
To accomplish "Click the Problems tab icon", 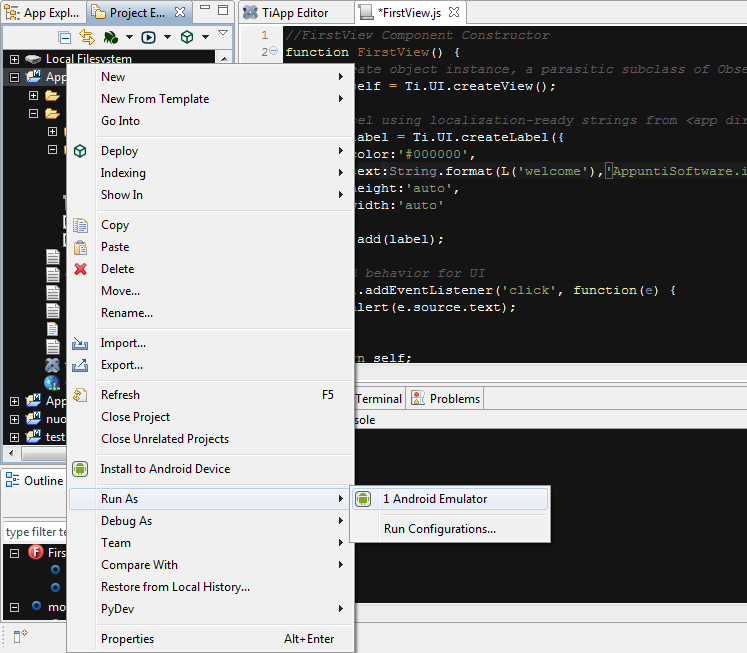I will [x=418, y=398].
